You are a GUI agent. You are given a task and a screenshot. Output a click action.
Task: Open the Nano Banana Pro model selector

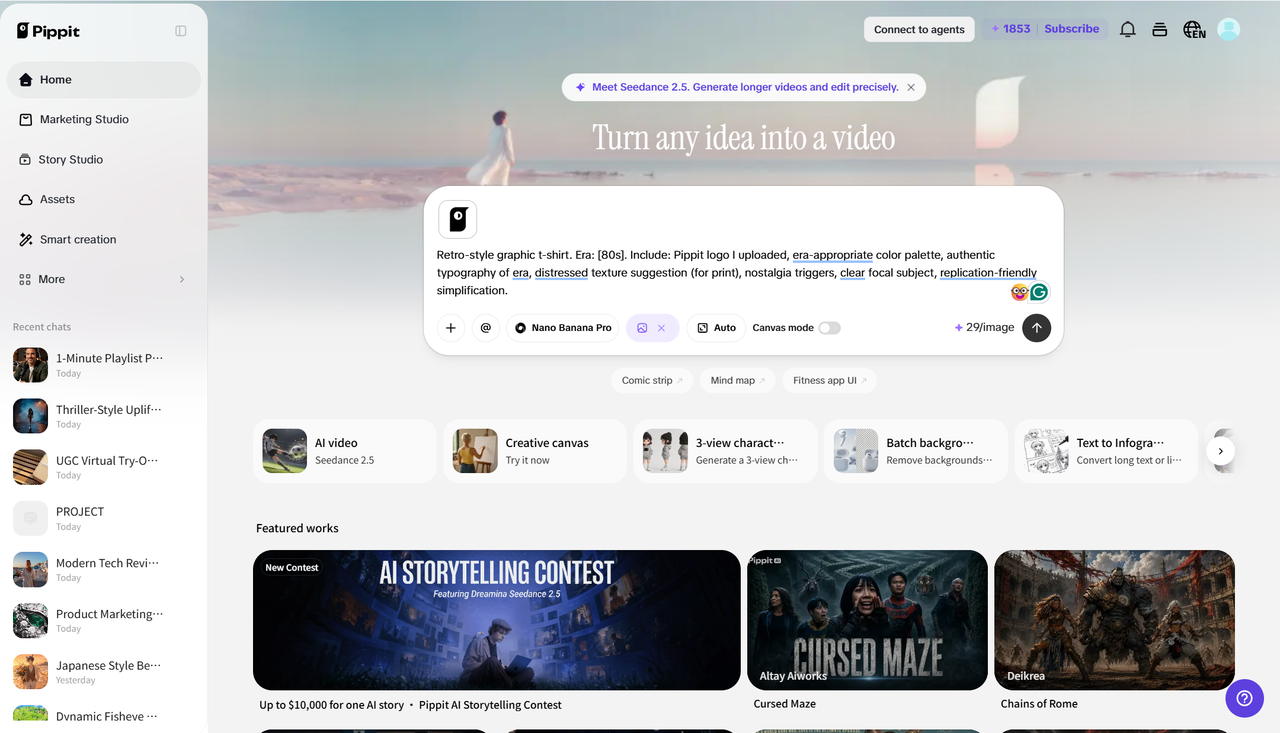[x=563, y=328]
